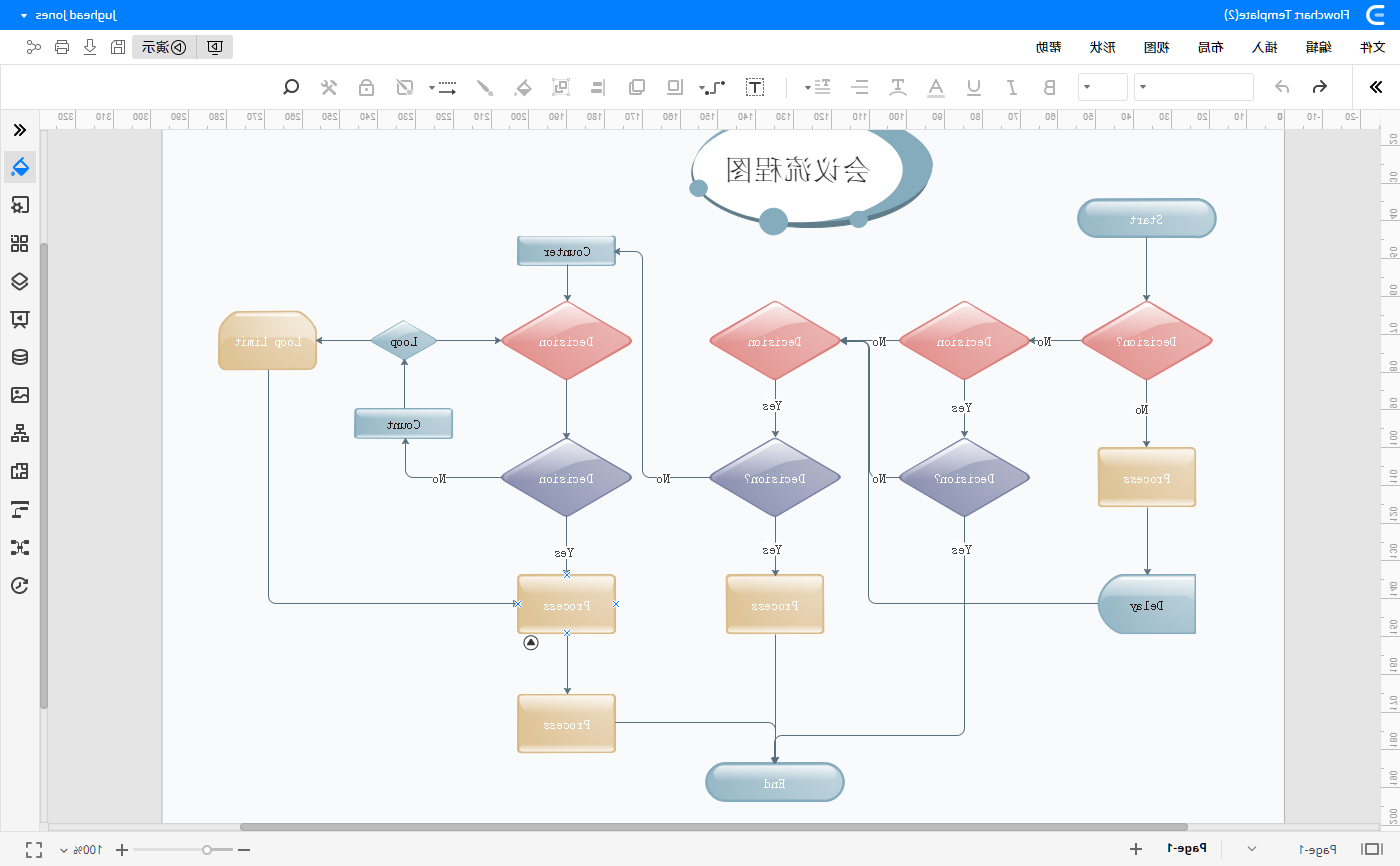Select the End shape on the canvas
This screenshot has height=866, width=1400.
click(775, 782)
